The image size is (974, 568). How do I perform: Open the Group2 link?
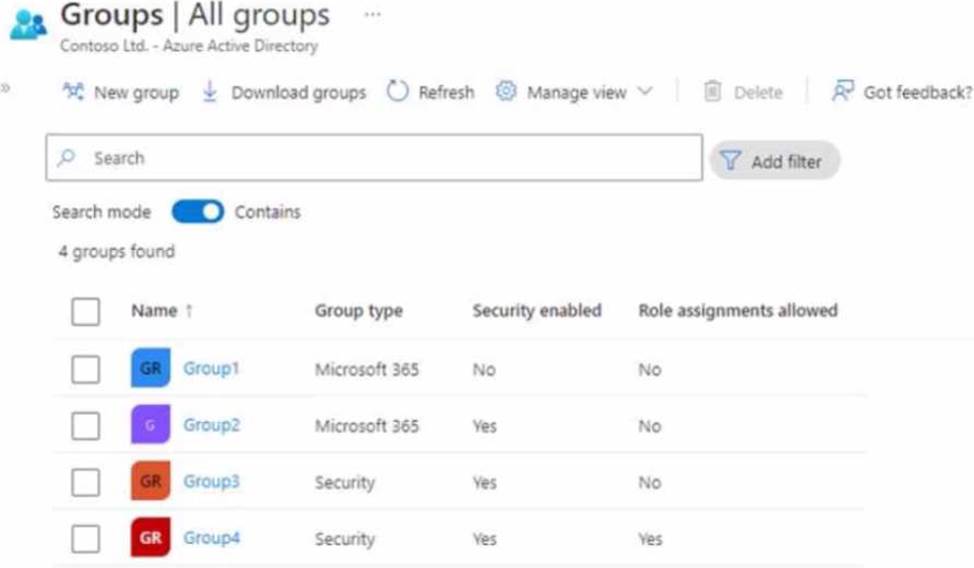[211, 425]
